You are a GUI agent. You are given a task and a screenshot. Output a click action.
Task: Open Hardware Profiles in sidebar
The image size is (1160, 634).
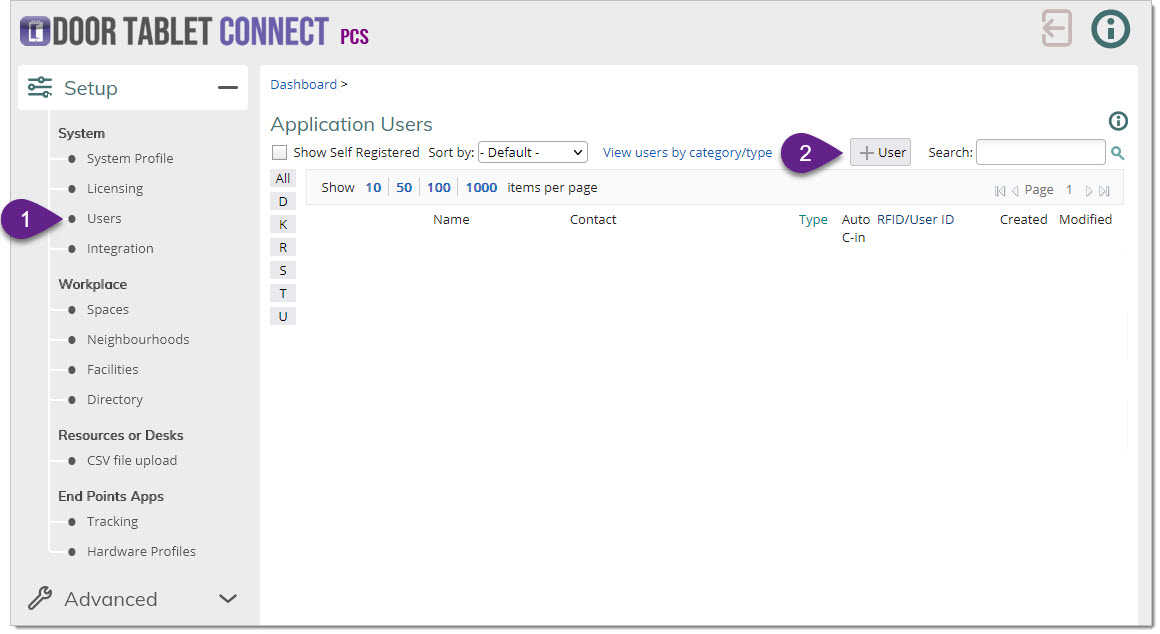coord(141,551)
